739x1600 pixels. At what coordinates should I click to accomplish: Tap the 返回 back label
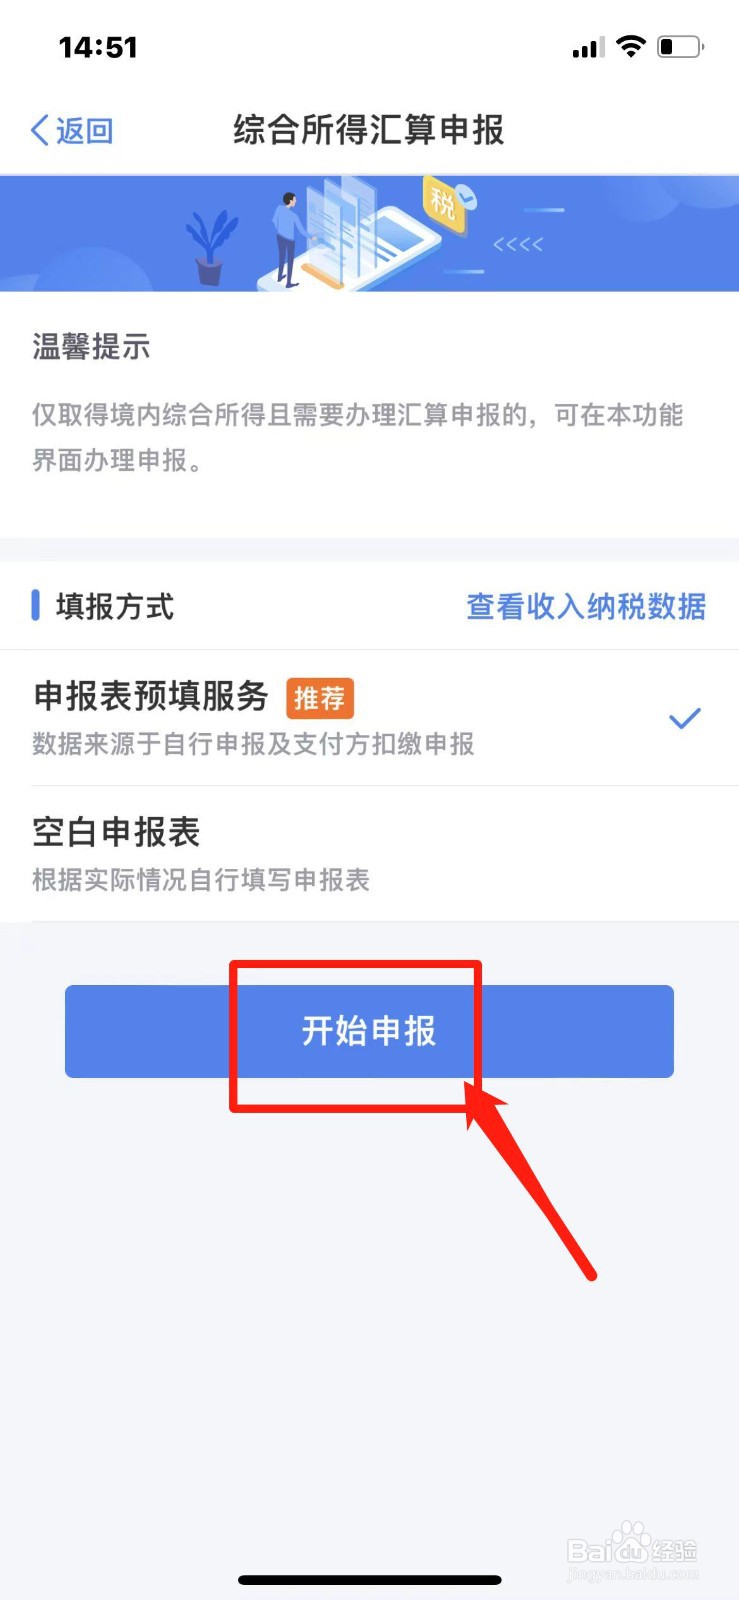point(84,130)
